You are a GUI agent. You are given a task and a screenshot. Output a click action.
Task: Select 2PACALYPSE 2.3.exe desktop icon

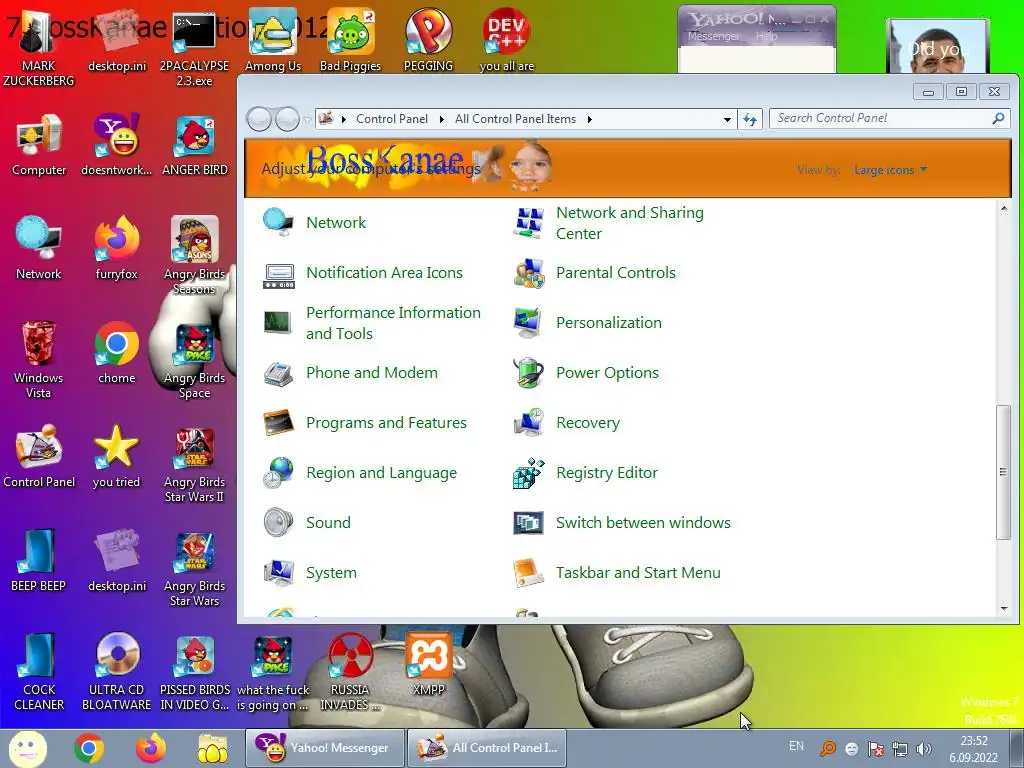pyautogui.click(x=195, y=49)
